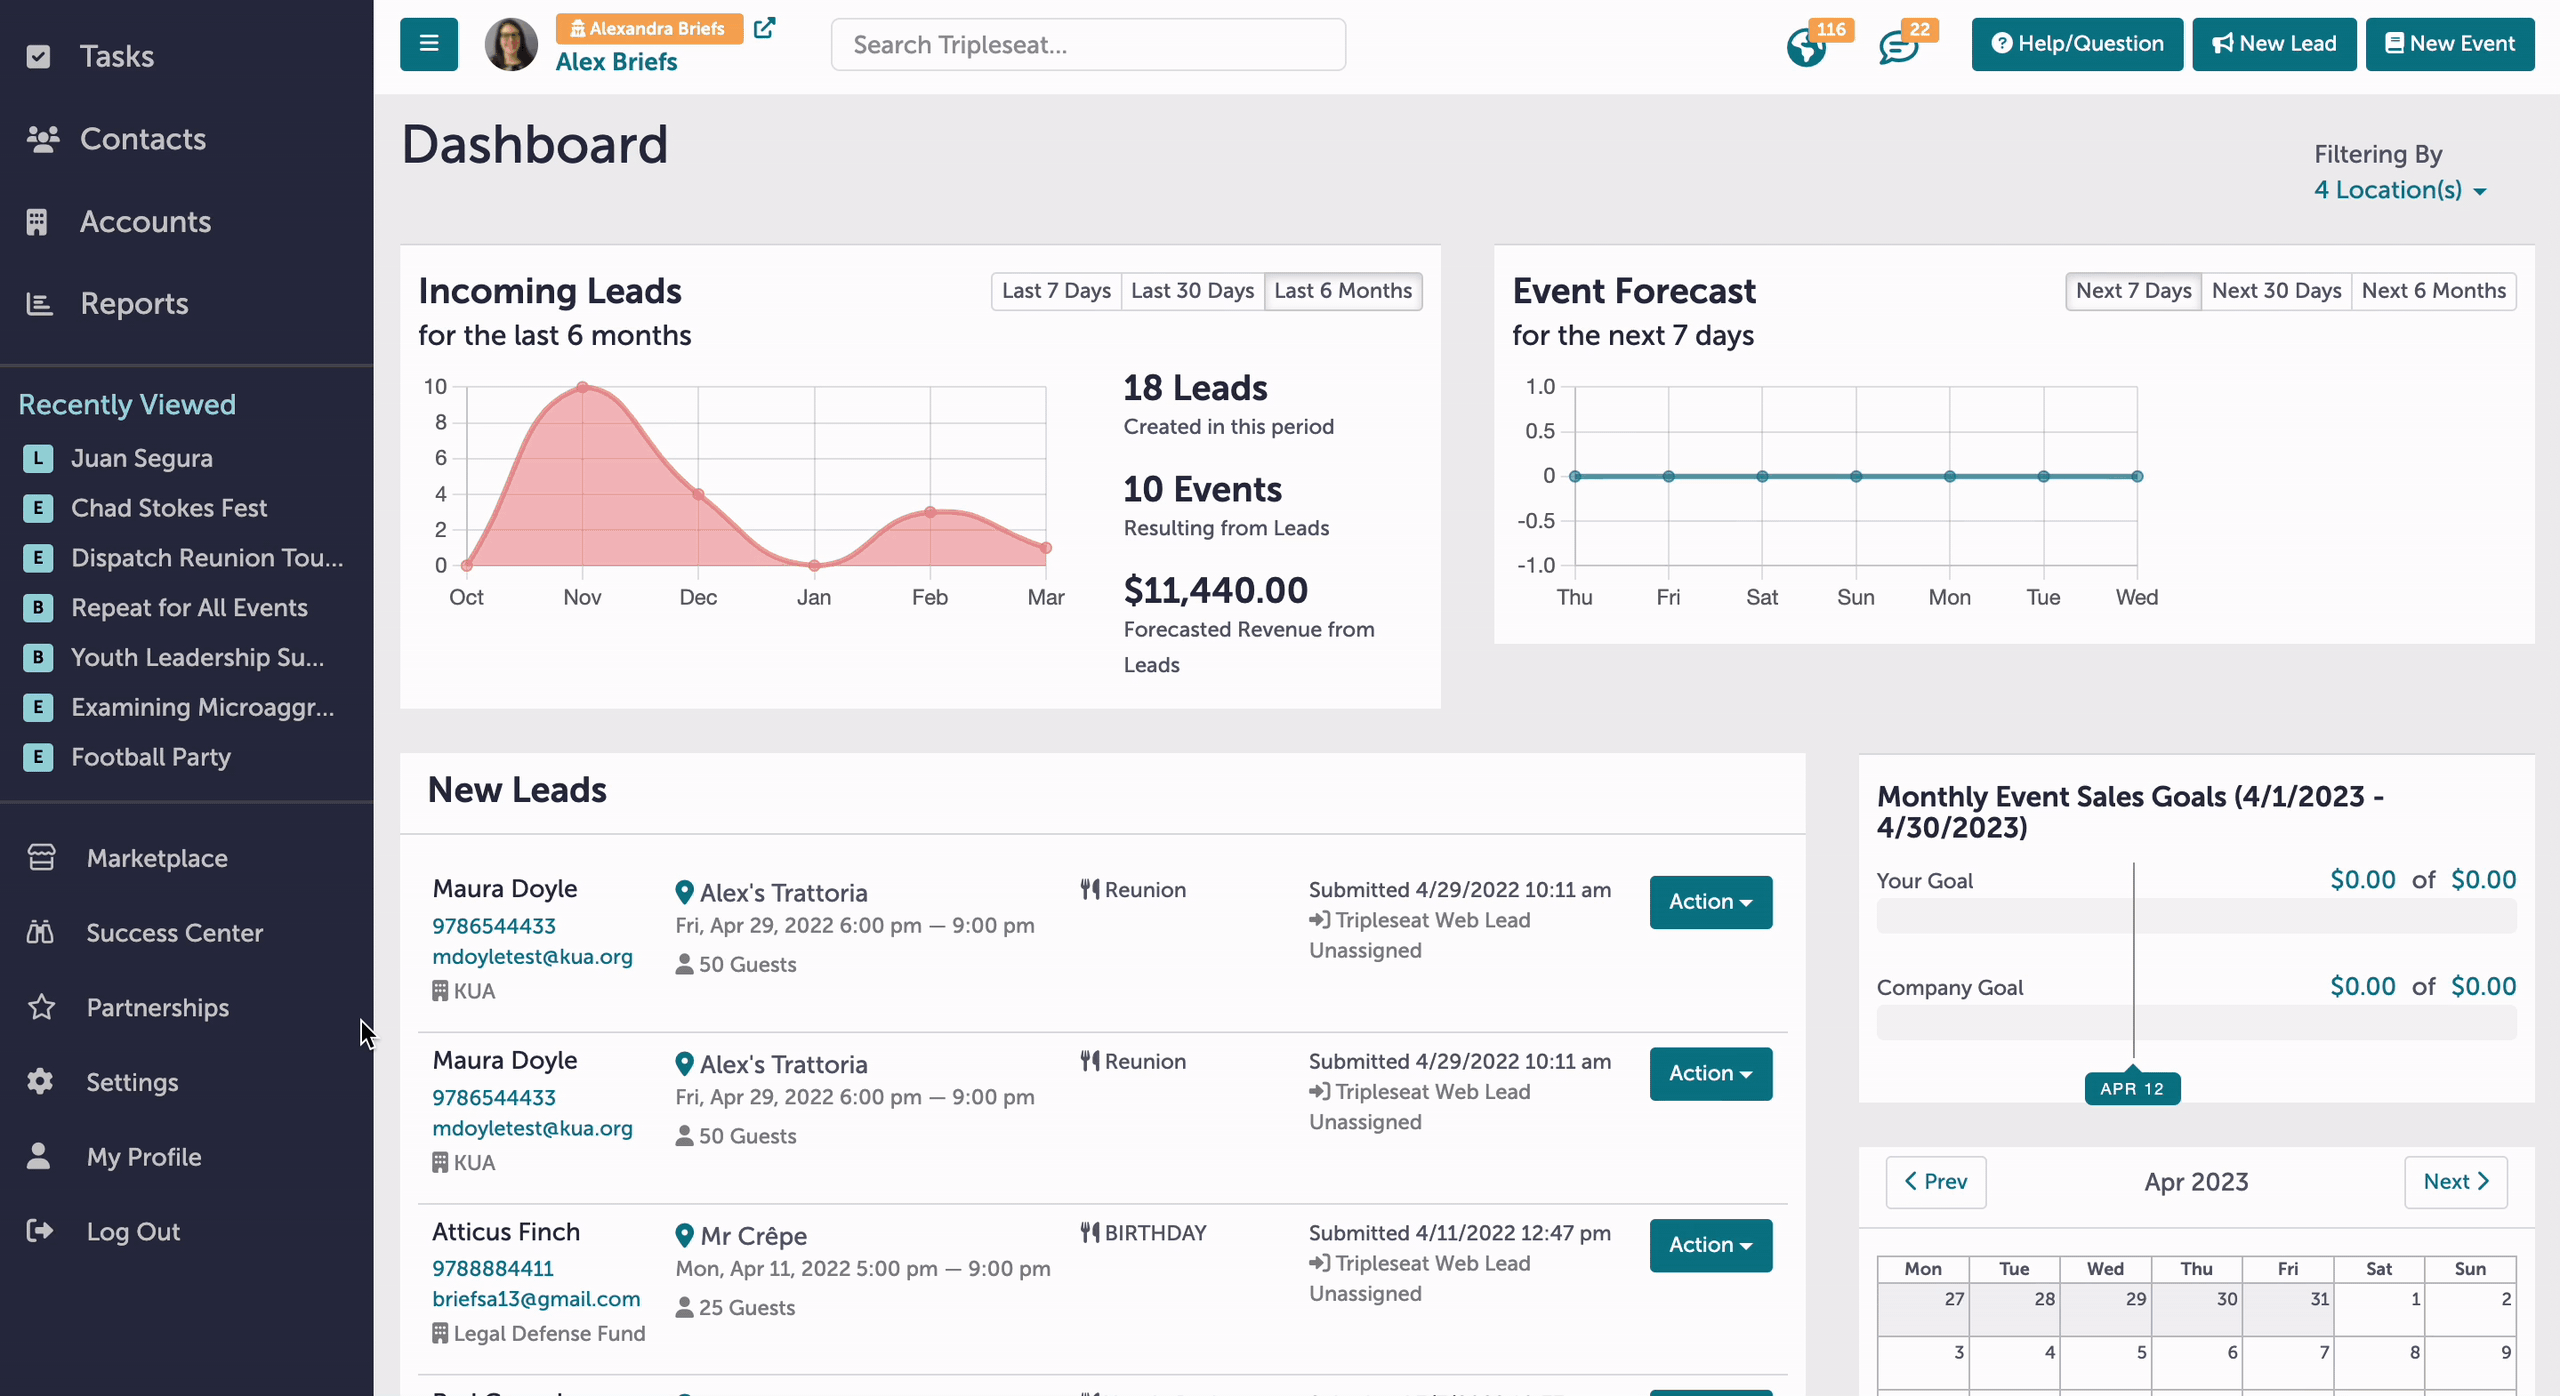This screenshot has height=1396, width=2560.
Task: Switch Event Forecast to Next 6 Months
Action: [2433, 291]
